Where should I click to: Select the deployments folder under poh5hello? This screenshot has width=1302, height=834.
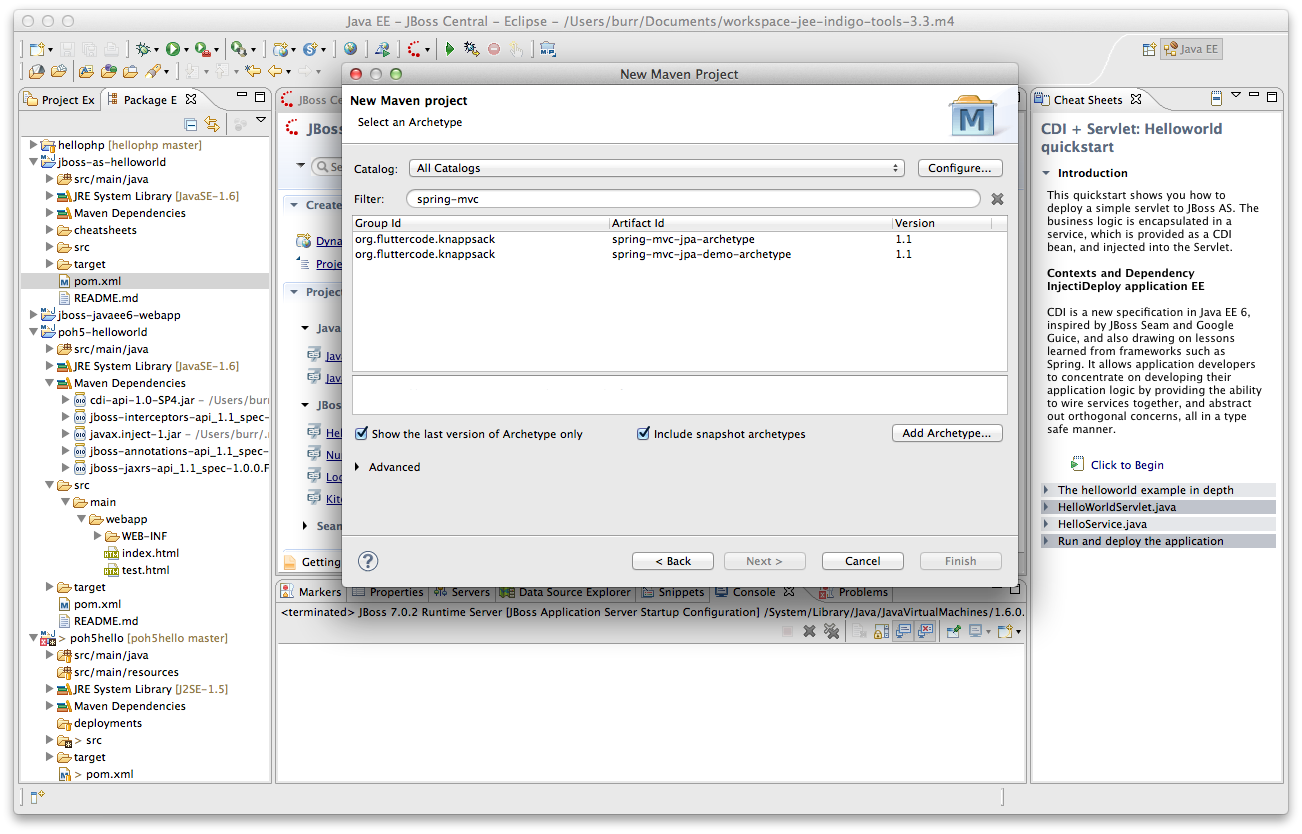point(108,723)
